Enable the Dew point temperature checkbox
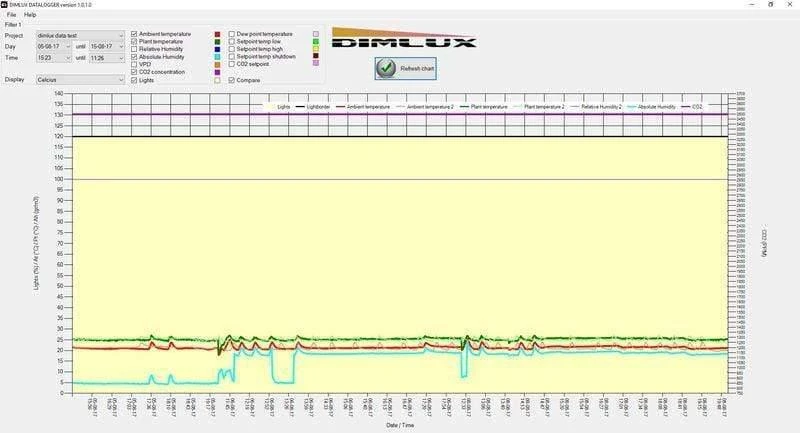This screenshot has width=800, height=433. 231,34
